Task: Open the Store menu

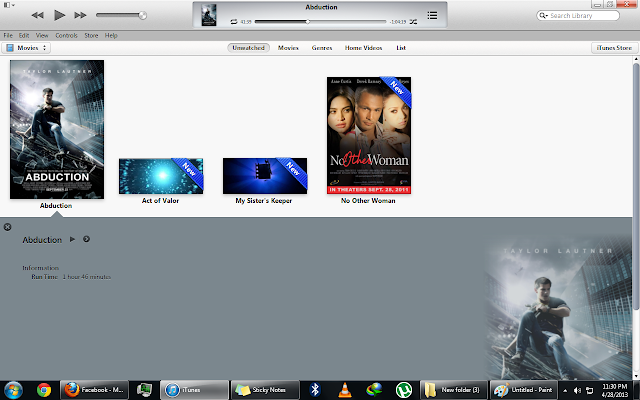Action: (91, 36)
